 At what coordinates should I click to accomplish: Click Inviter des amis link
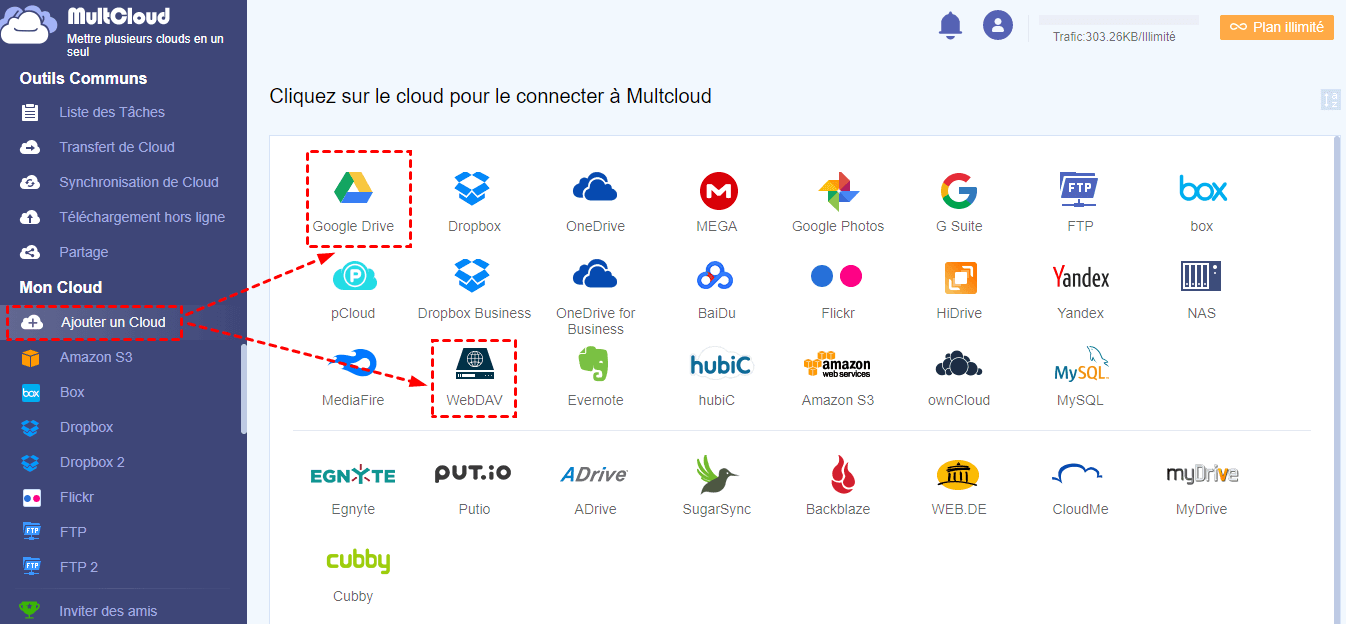(108, 611)
